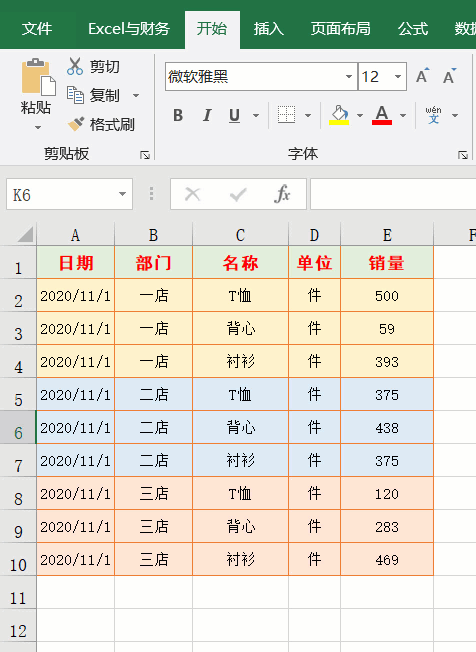This screenshot has height=652, width=476.
Task: Toggle Italic formatting
Action: tap(207, 115)
